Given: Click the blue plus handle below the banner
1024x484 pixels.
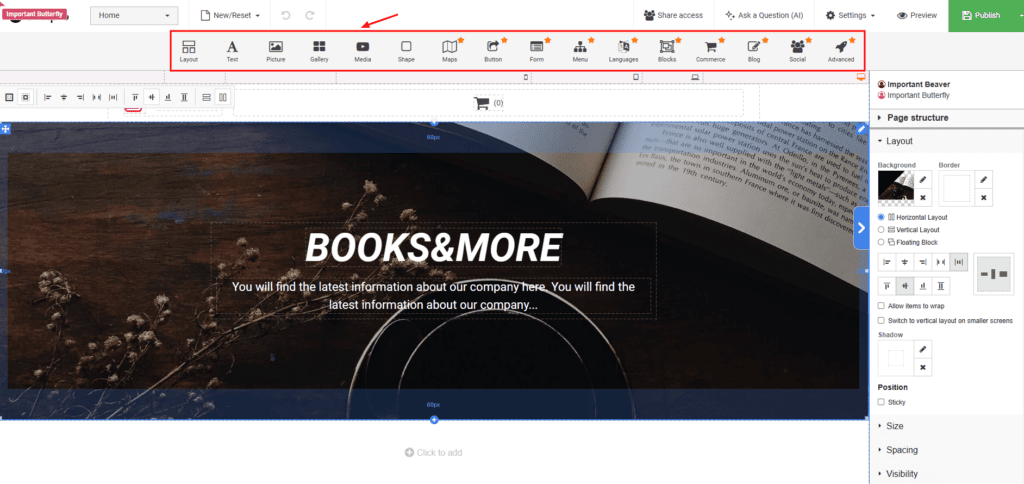Looking at the screenshot, I should (434, 419).
